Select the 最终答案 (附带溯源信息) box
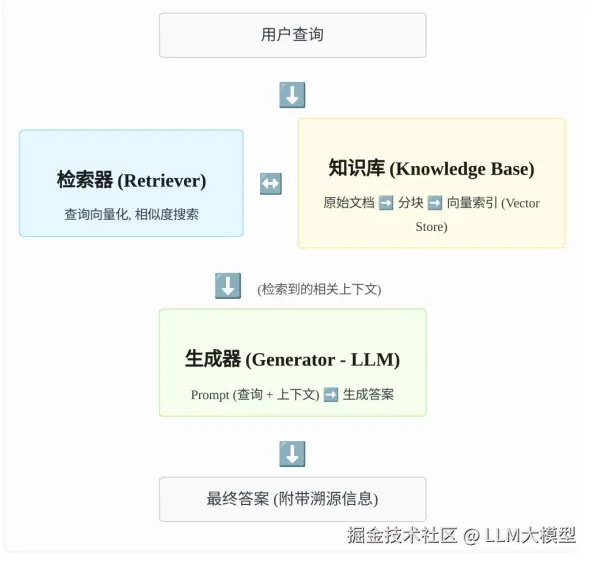 (x=293, y=499)
